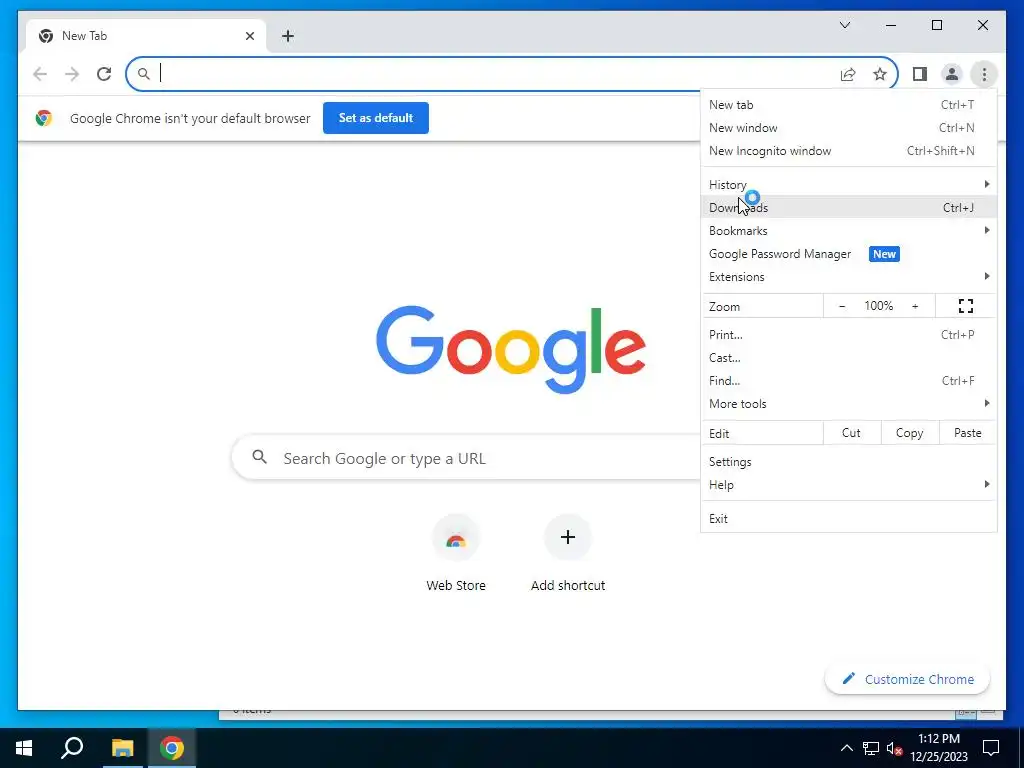Open Customize Chrome

[907, 679]
